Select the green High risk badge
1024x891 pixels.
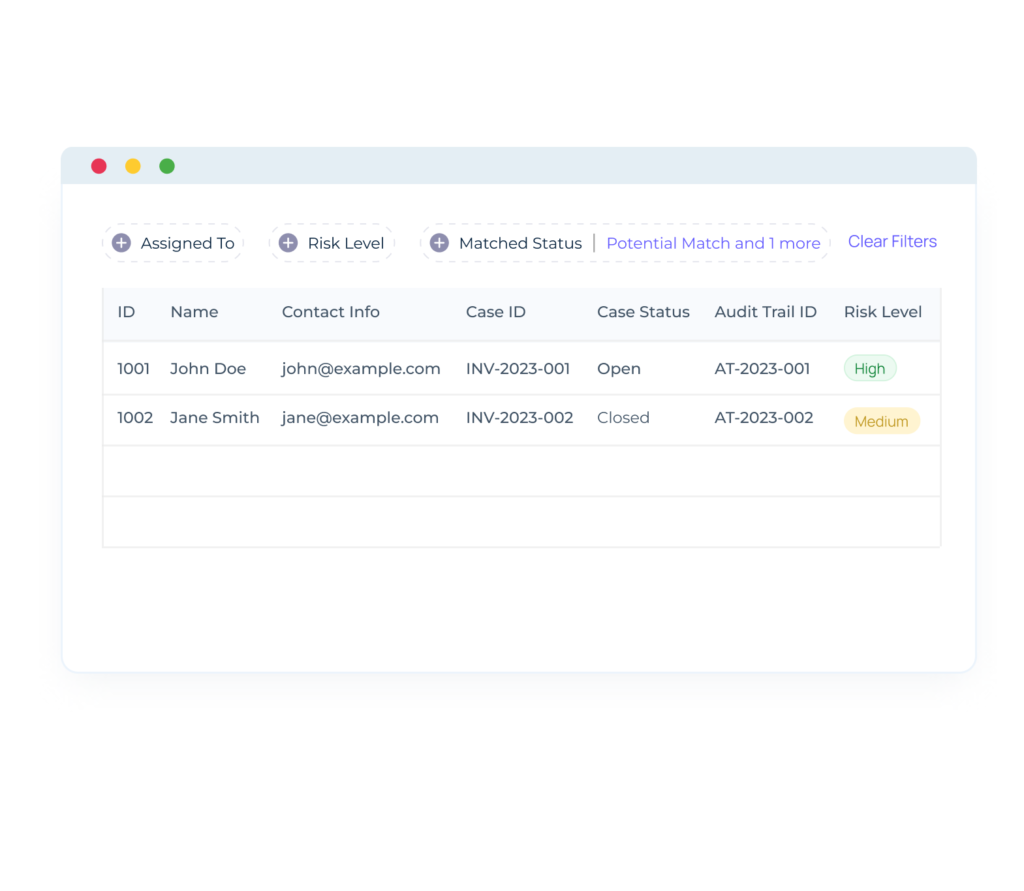point(869,368)
